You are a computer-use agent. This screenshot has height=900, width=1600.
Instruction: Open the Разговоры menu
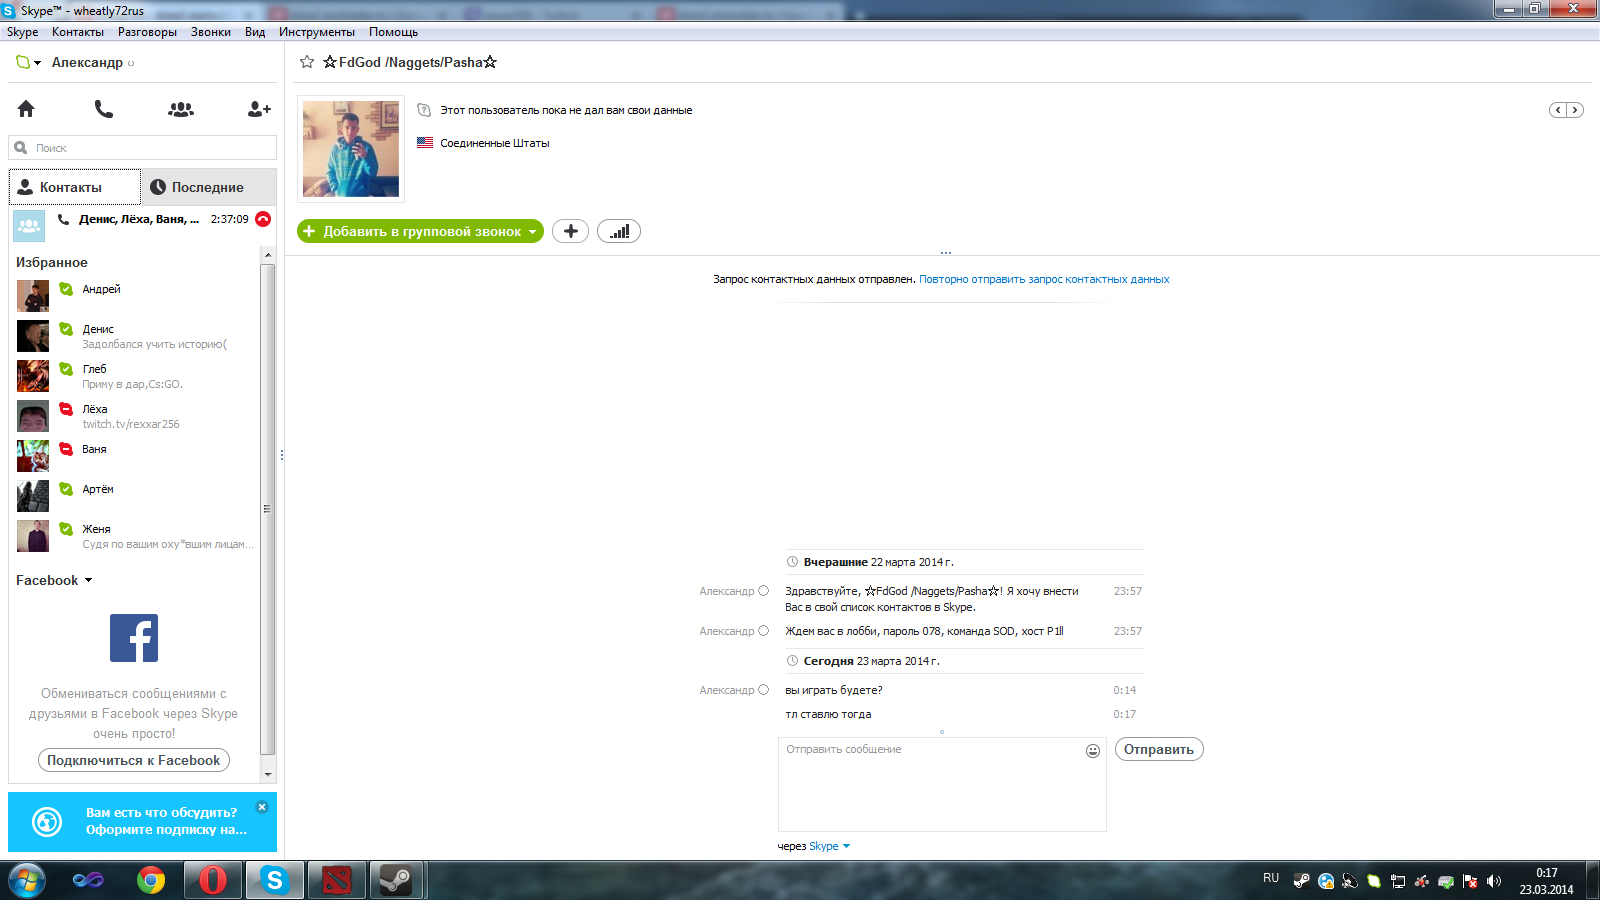[147, 32]
